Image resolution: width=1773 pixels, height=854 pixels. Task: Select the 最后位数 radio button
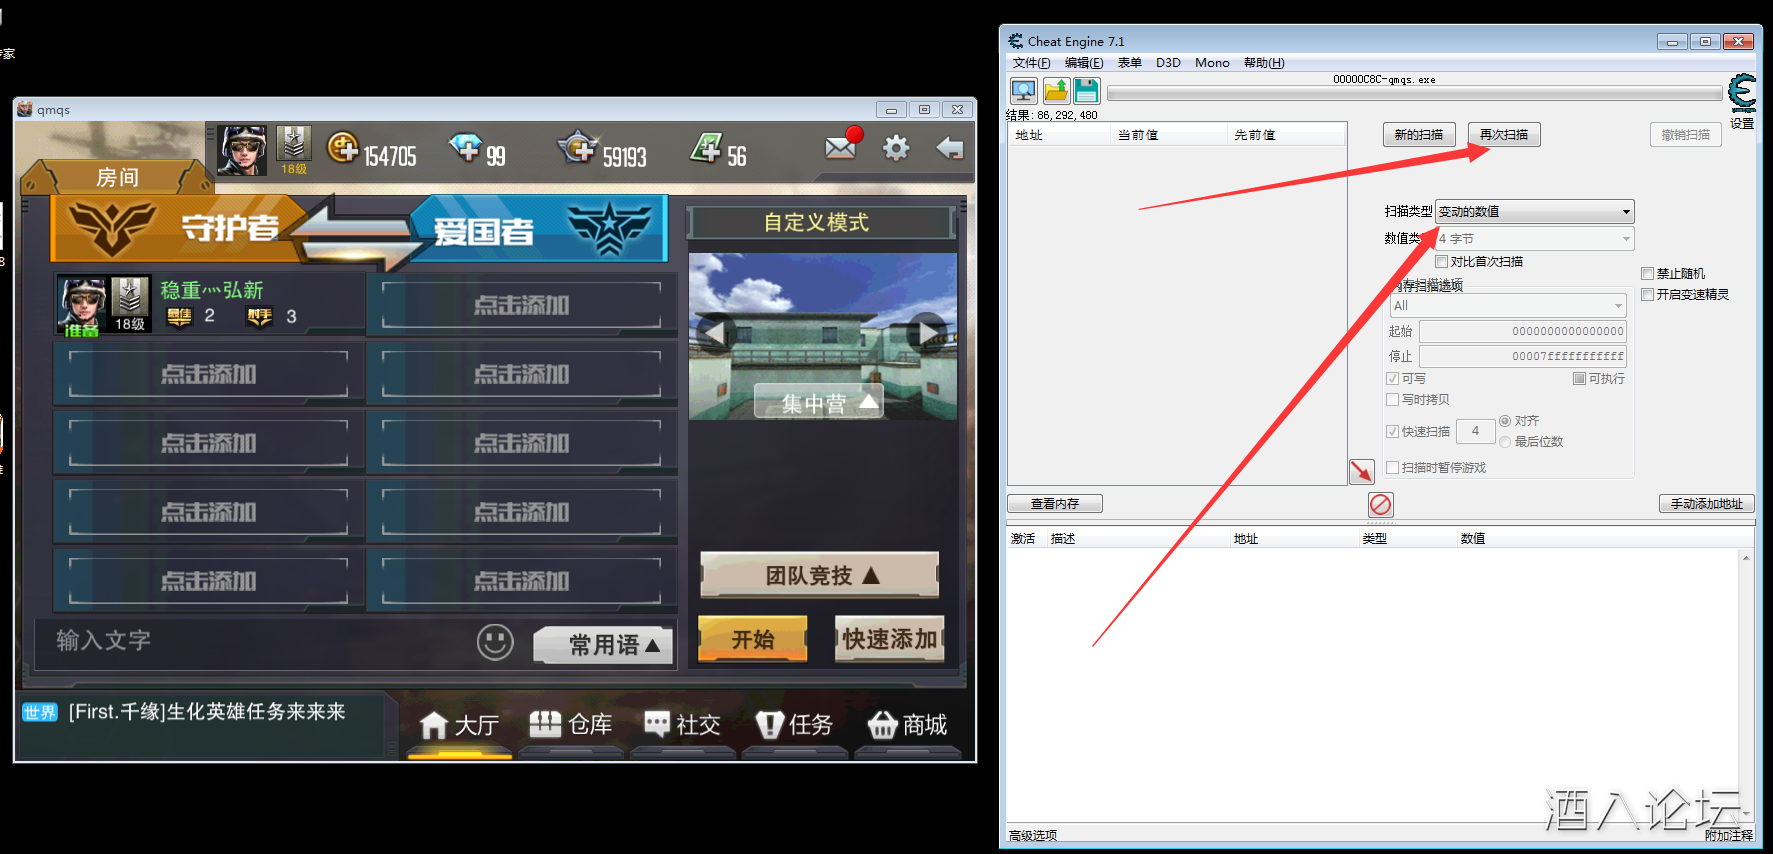coord(1505,442)
